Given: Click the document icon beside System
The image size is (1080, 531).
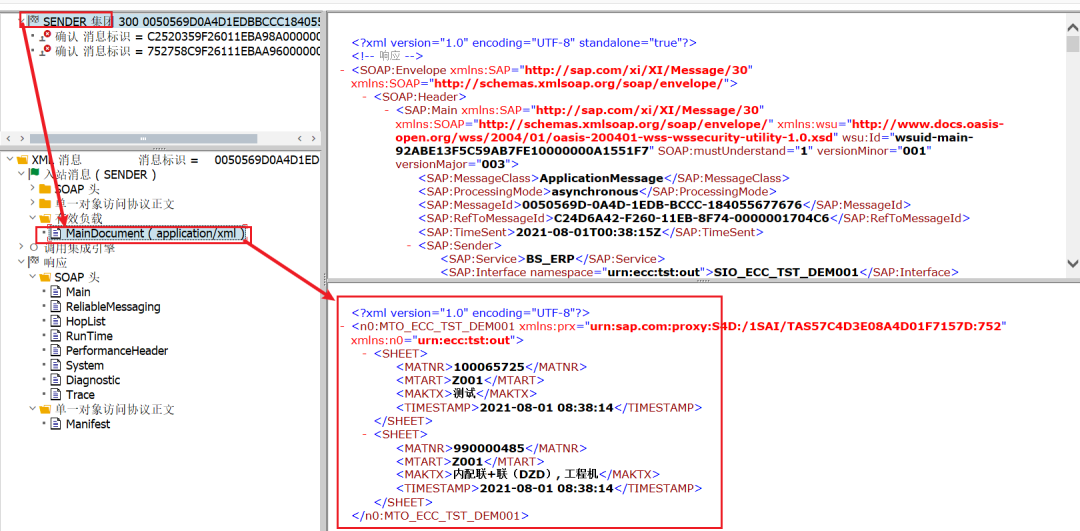Looking at the screenshot, I should tap(56, 366).
